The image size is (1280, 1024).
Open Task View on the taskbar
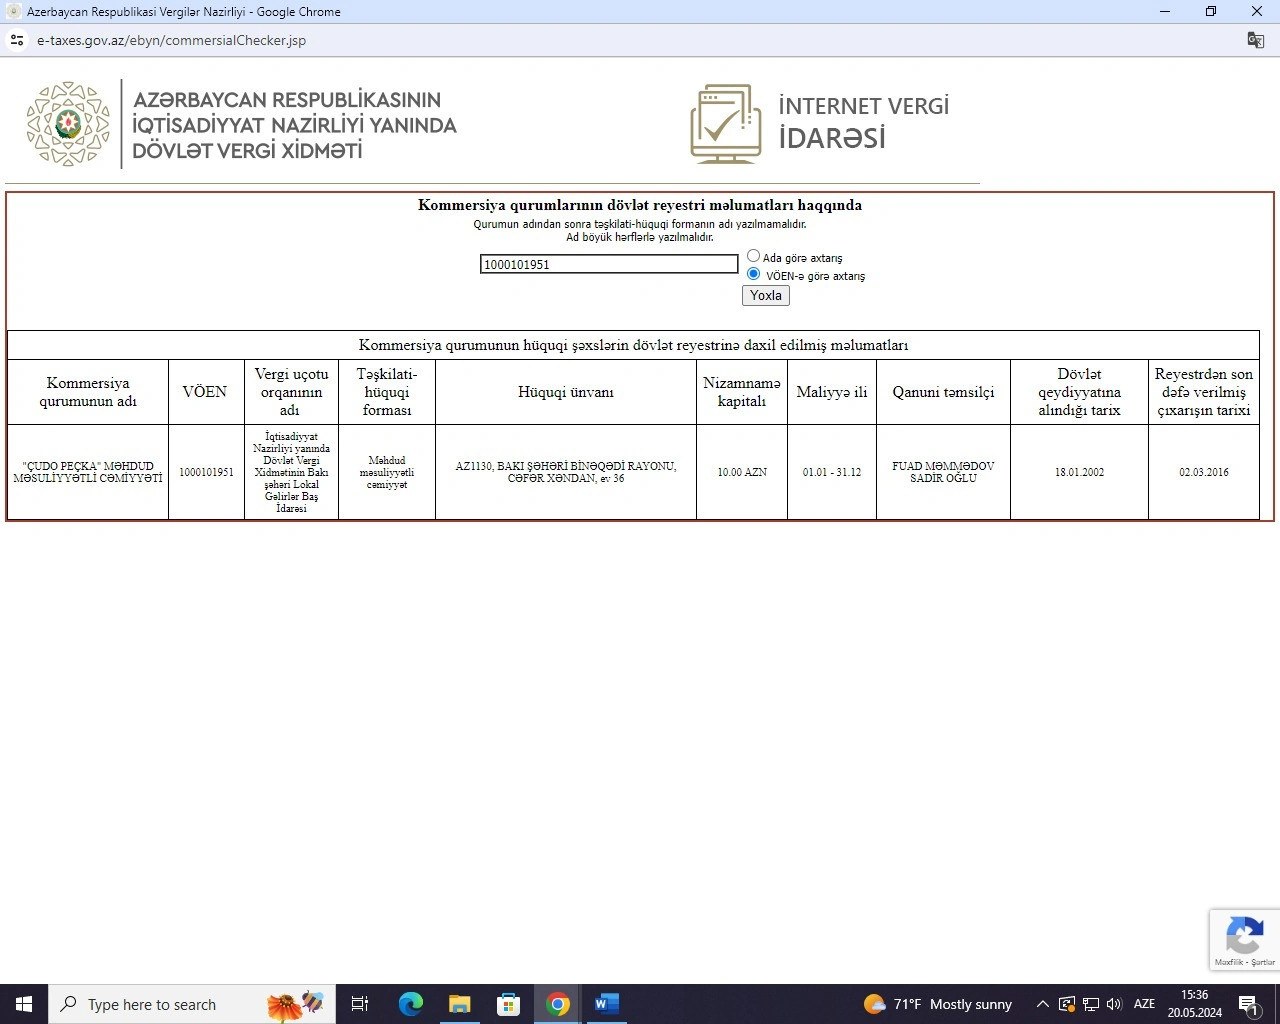point(360,1004)
